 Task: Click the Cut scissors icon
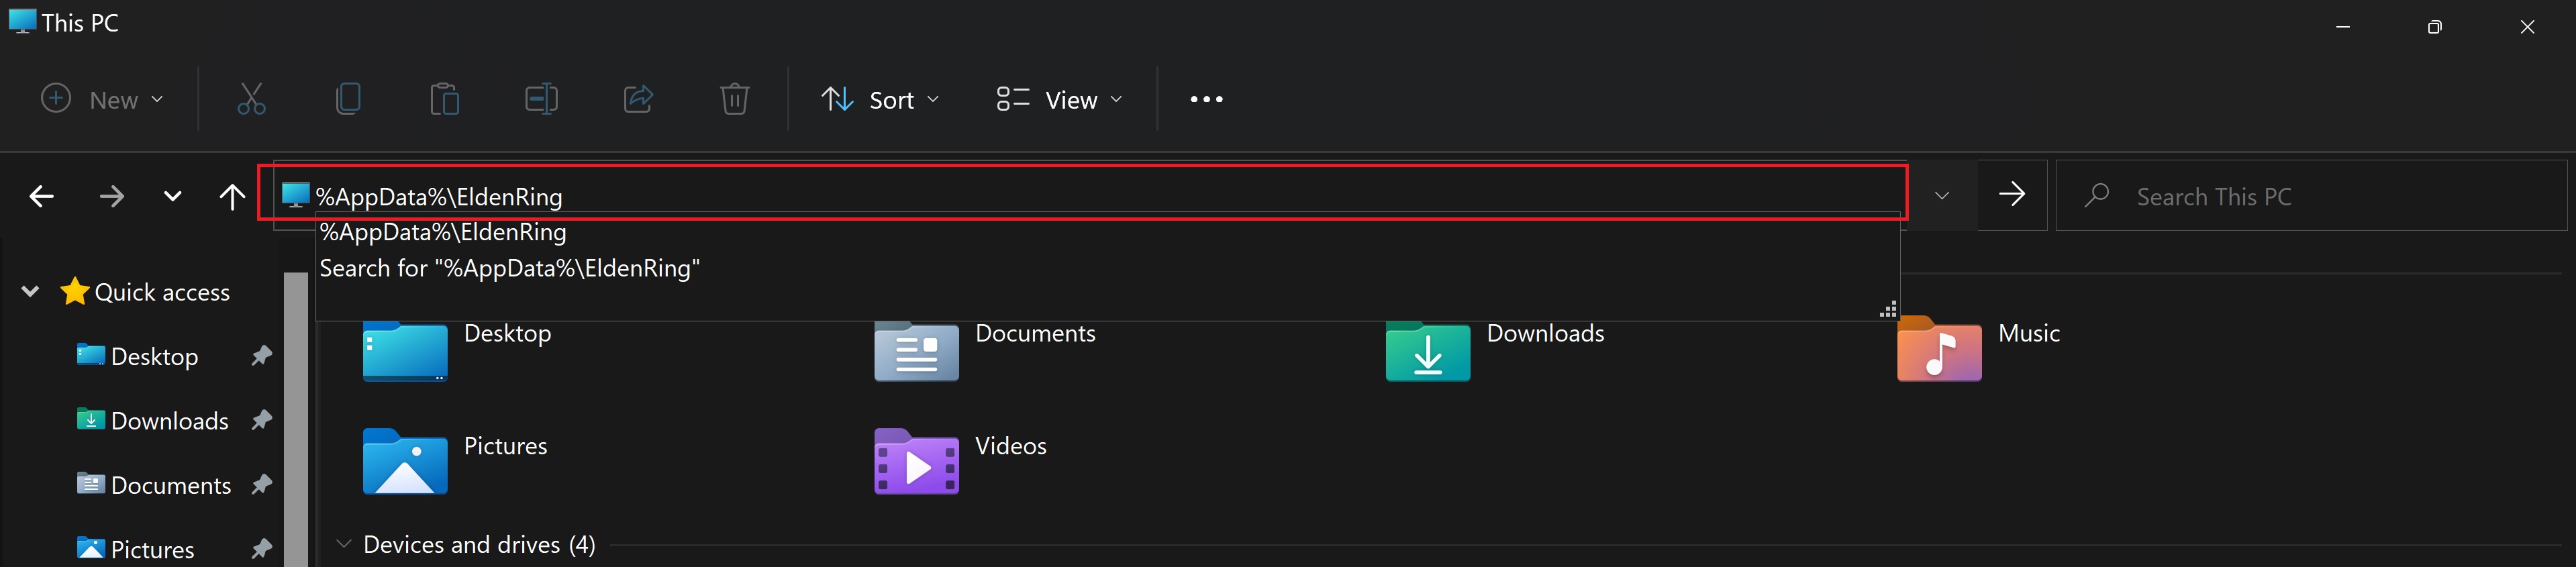point(251,99)
